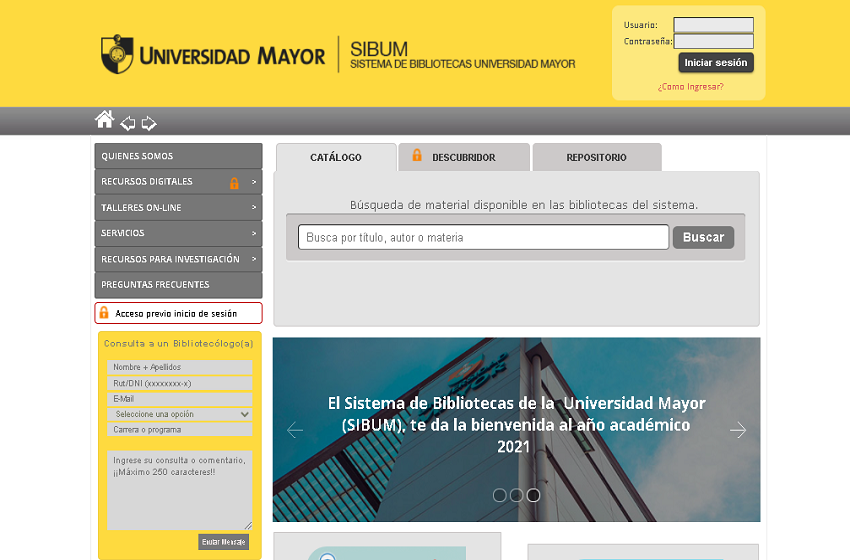This screenshot has width=850, height=560.
Task: Click 'Consulta a un Bibliotecólogo(a)' heading
Action: pyautogui.click(x=179, y=344)
